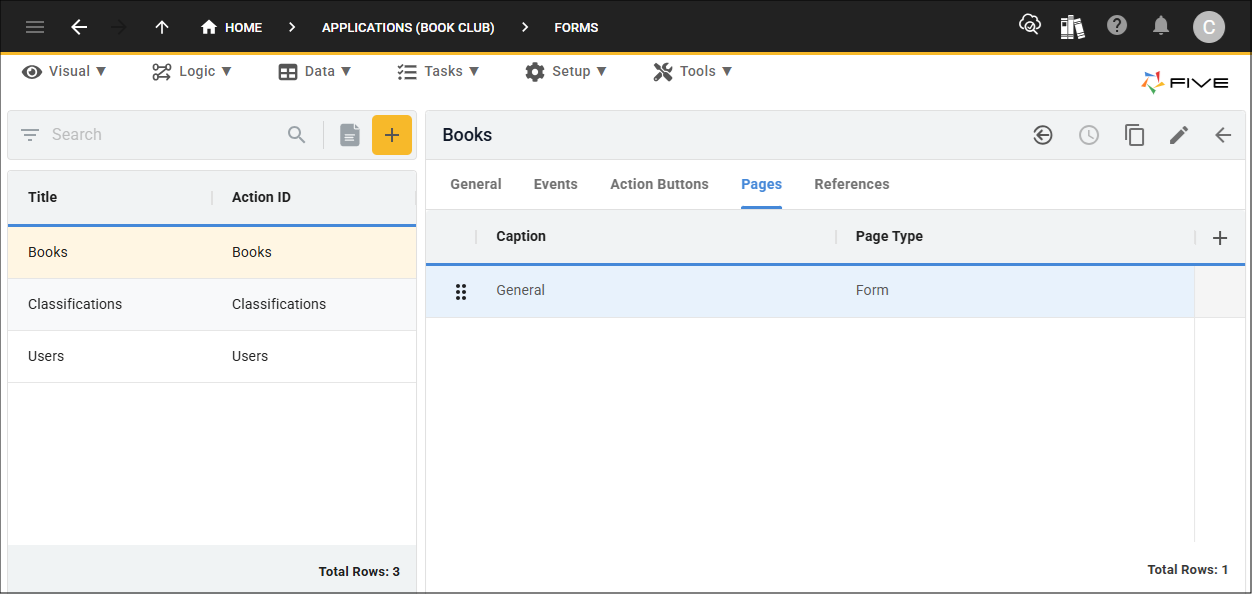Select the Books row in the forms list
The height and width of the screenshot is (594, 1252).
[x=212, y=252]
